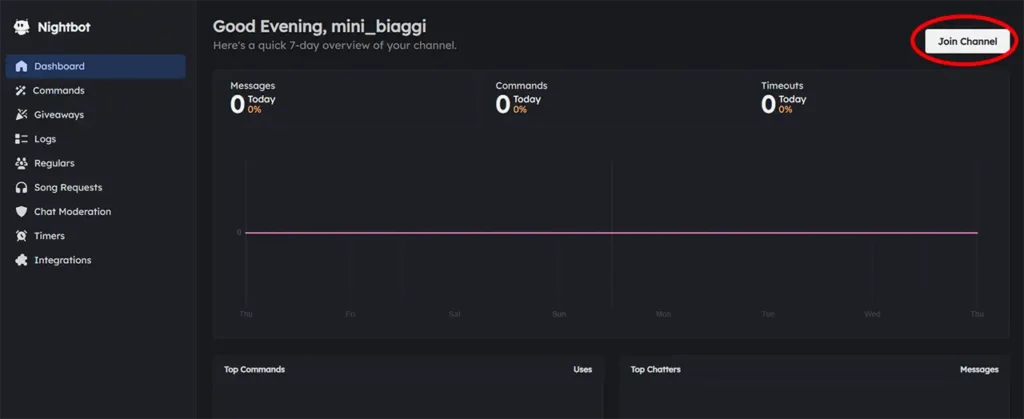Image resolution: width=1024 pixels, height=419 pixels.
Task: Click the Sun label on chart axis
Action: tap(559, 314)
